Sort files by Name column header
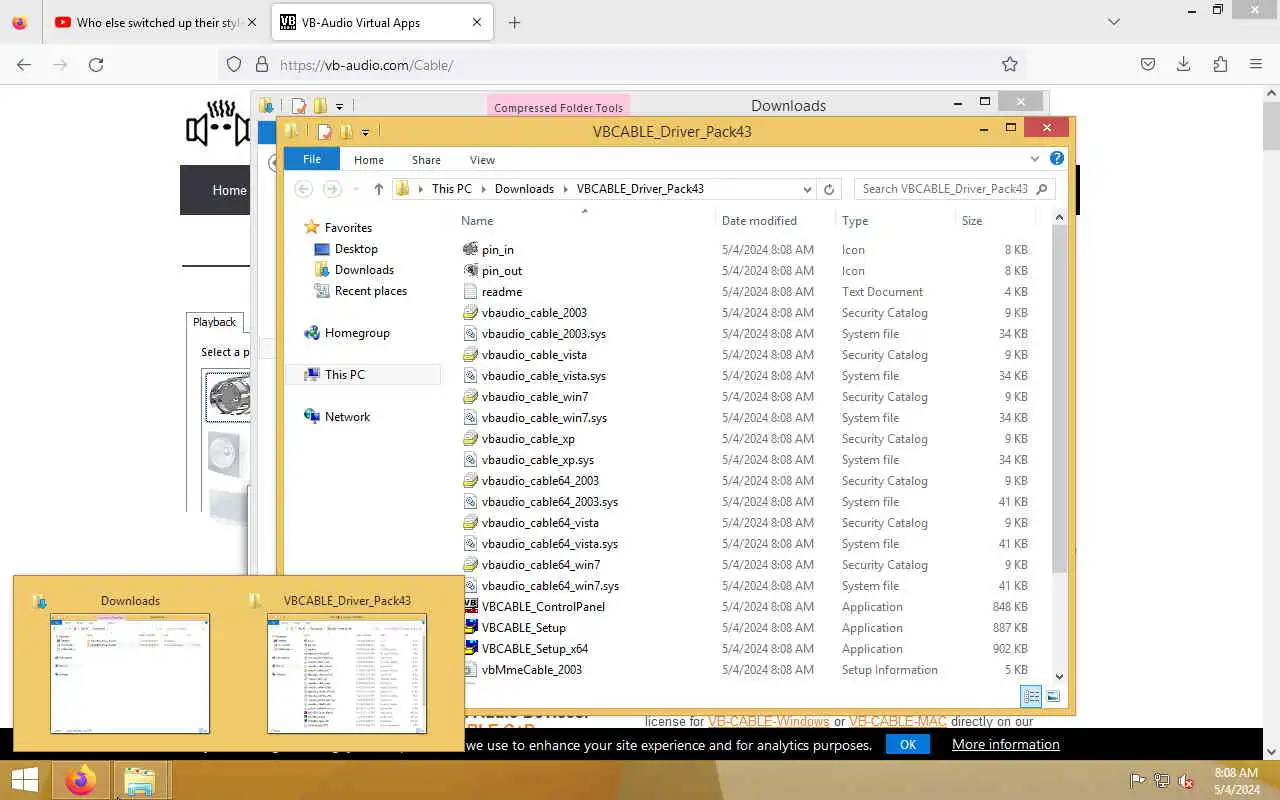Image resolution: width=1280 pixels, height=800 pixels. pyautogui.click(x=585, y=220)
